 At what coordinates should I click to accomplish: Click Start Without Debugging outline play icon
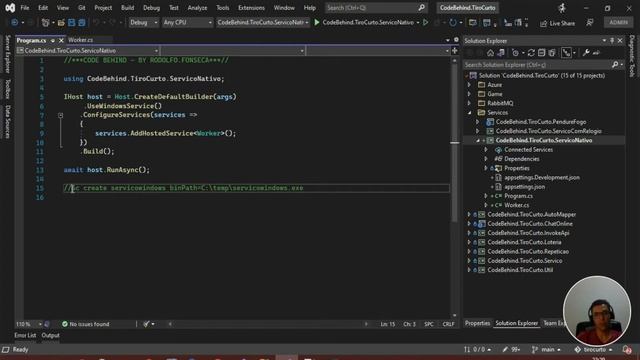tap(425, 22)
